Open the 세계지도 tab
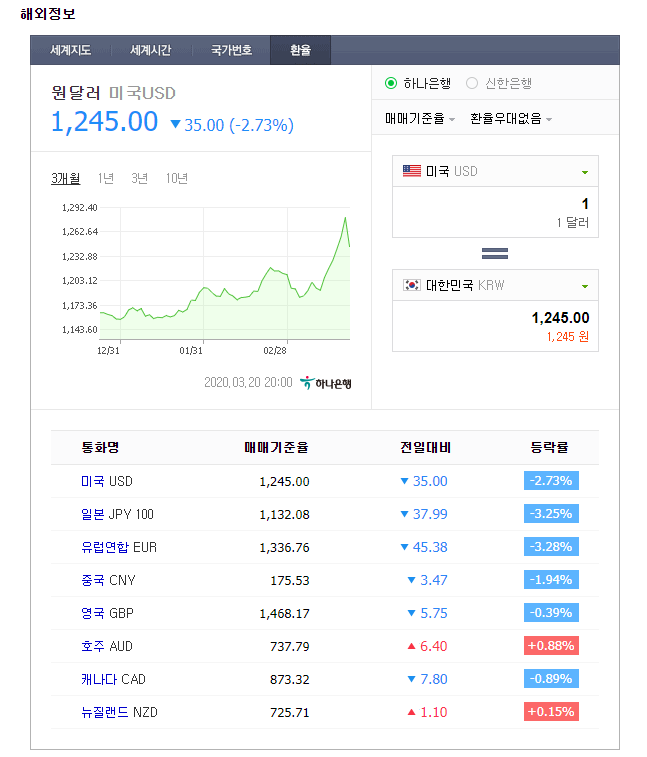Image resolution: width=647 pixels, height=757 pixels. click(70, 50)
